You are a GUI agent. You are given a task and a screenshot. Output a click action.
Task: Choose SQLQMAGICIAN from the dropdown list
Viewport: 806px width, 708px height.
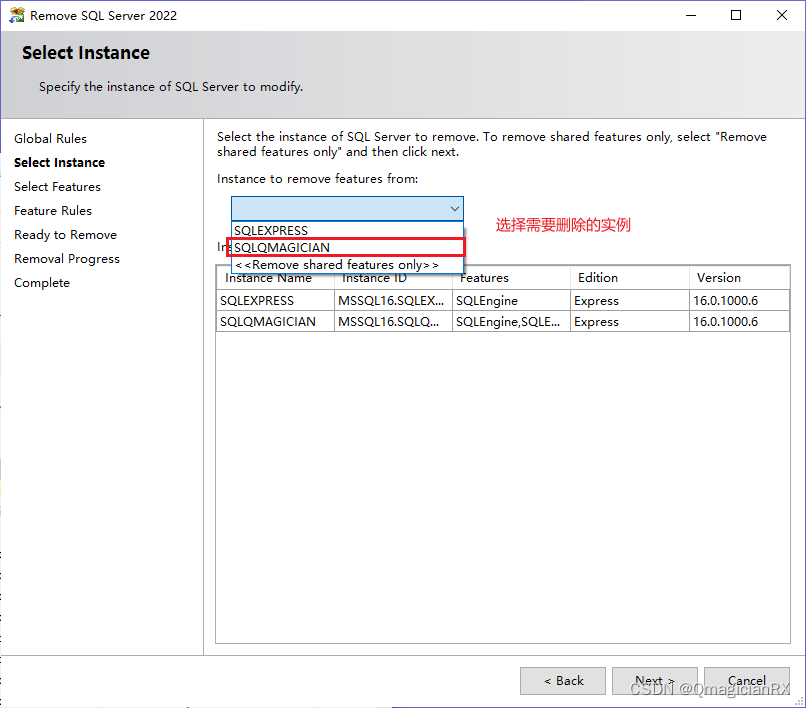[x=347, y=247]
